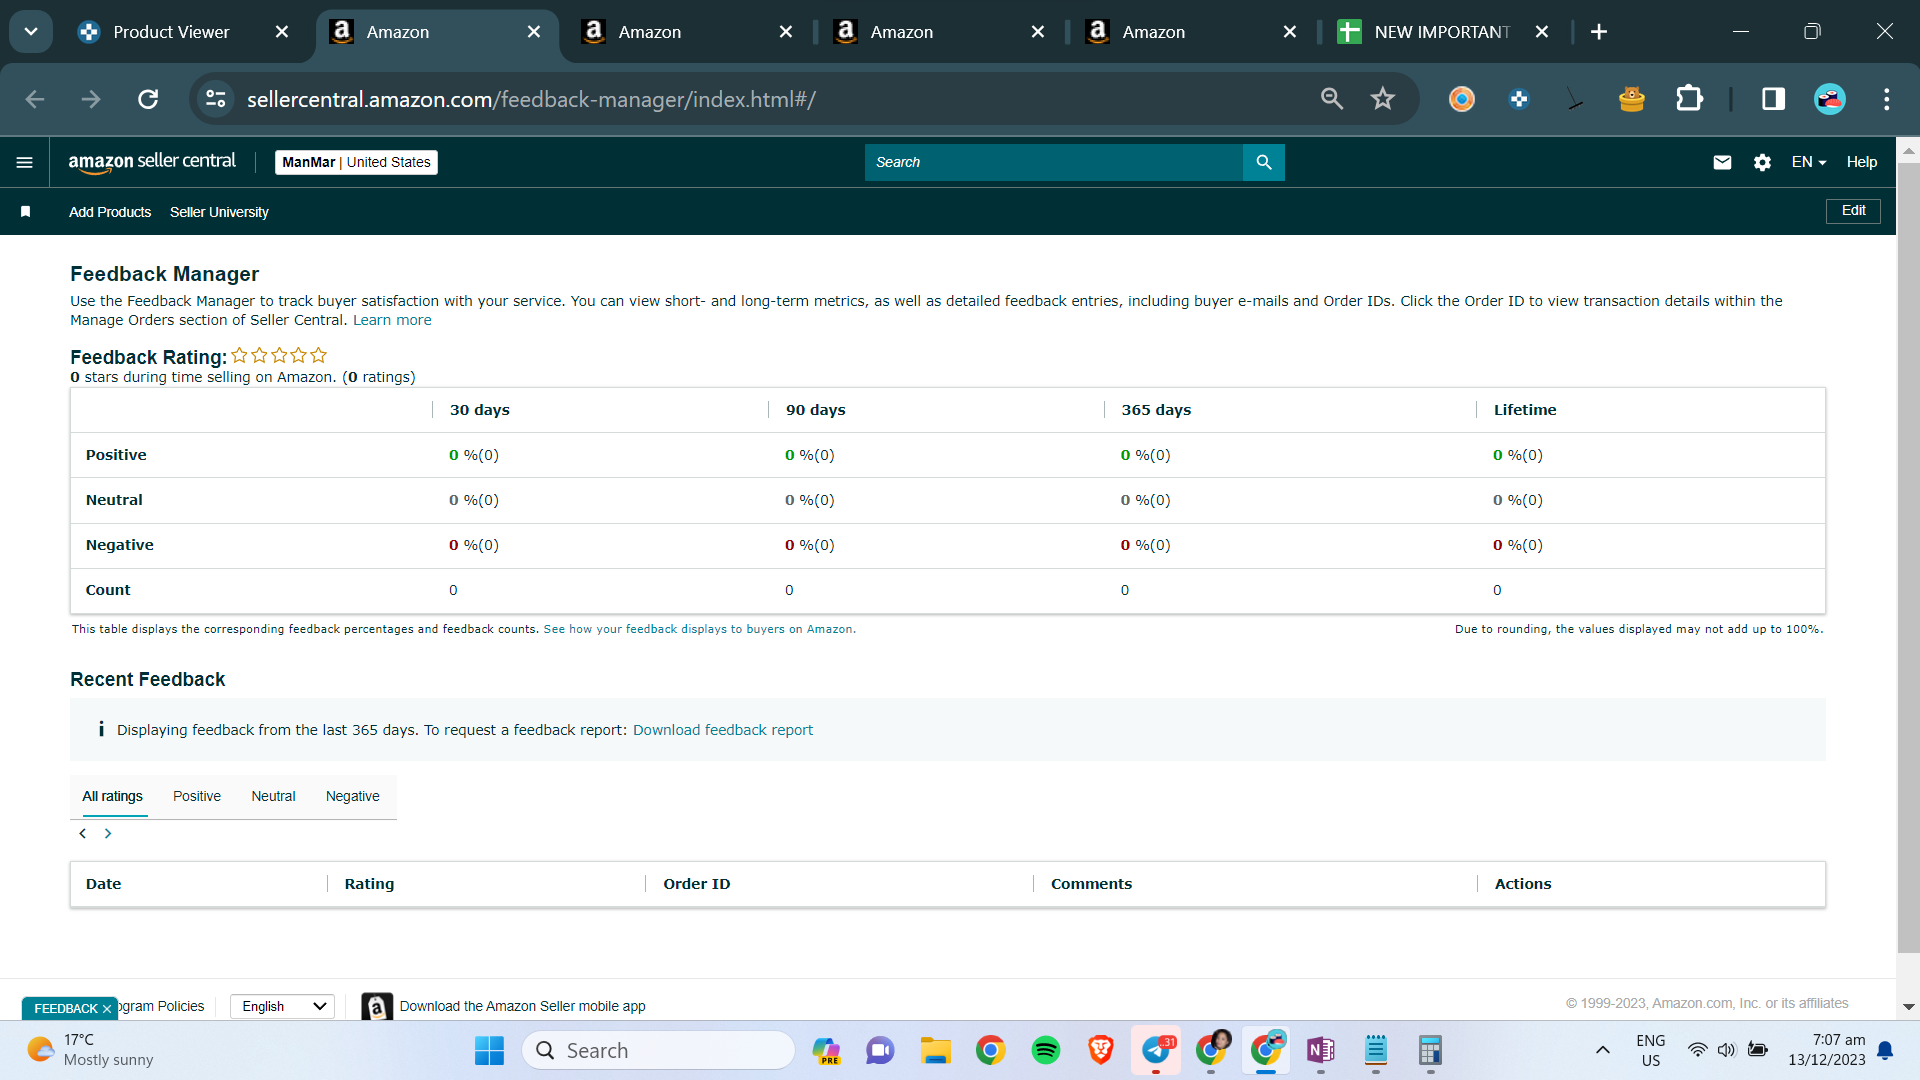
Task: Show hidden system tray icons chevron
Action: pyautogui.click(x=1603, y=1050)
